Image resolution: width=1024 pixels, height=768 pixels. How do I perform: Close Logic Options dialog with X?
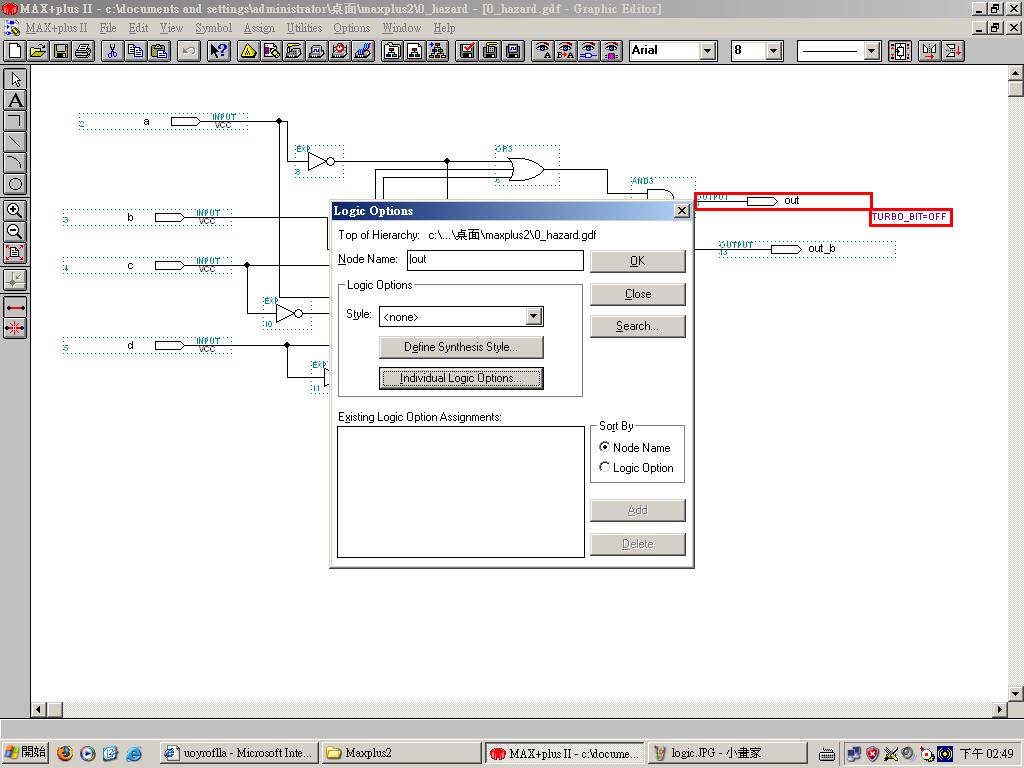coord(681,210)
